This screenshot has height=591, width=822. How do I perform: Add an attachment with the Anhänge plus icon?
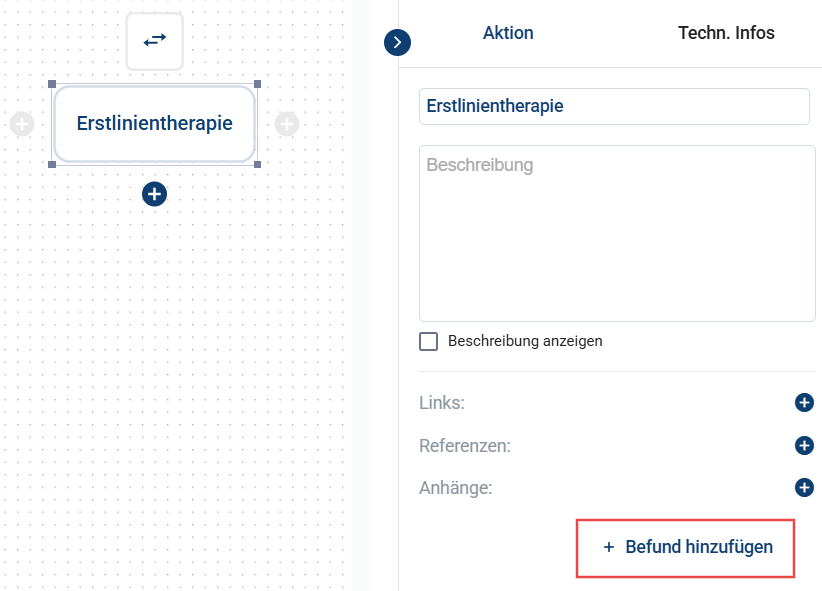coord(804,488)
